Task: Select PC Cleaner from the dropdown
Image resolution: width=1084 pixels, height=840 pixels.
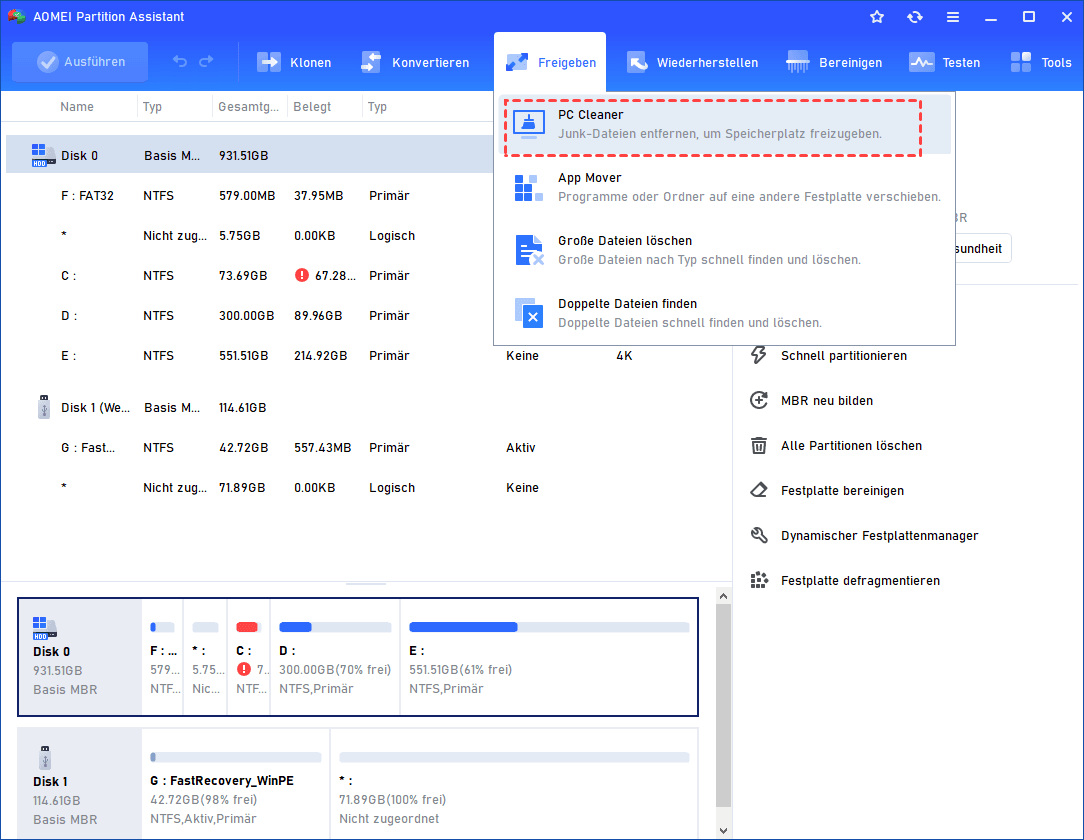Action: click(x=710, y=125)
